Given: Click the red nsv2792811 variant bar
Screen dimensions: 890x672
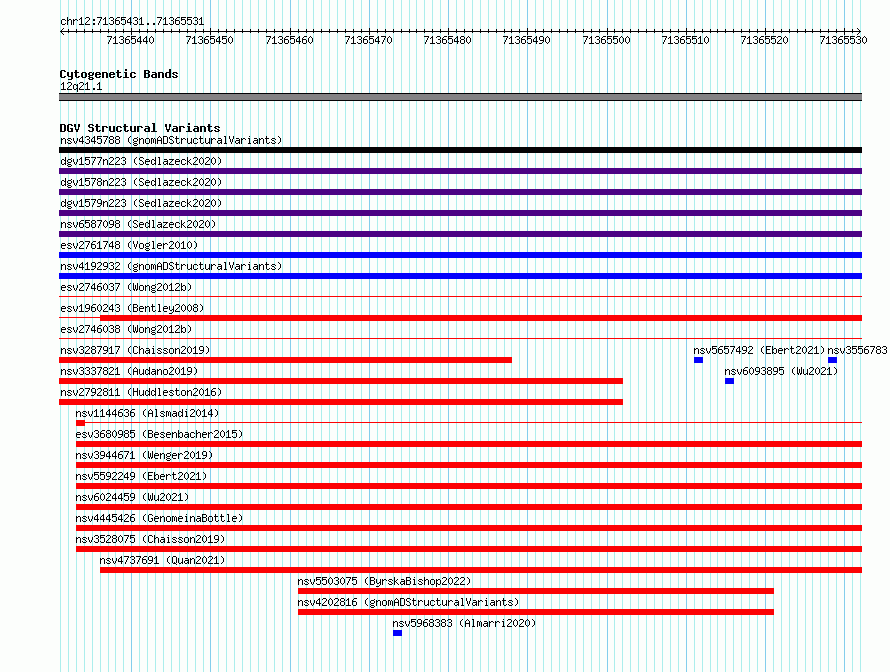Looking at the screenshot, I should [x=341, y=402].
